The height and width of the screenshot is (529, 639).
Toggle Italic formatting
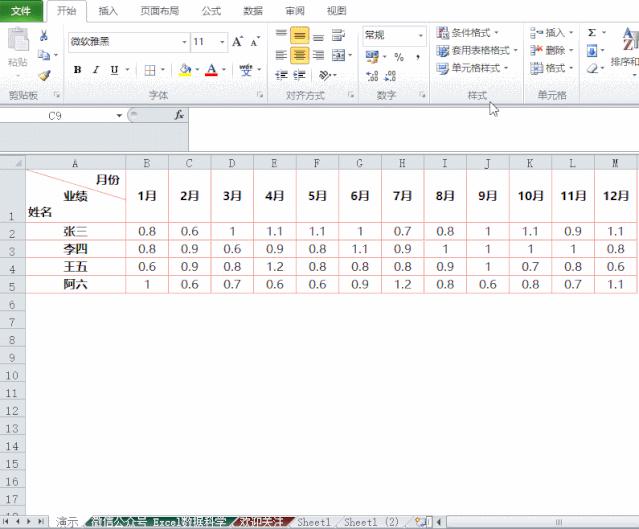(96, 70)
